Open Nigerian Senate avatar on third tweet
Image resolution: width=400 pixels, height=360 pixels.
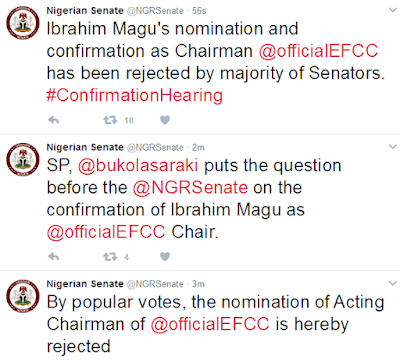click(23, 296)
